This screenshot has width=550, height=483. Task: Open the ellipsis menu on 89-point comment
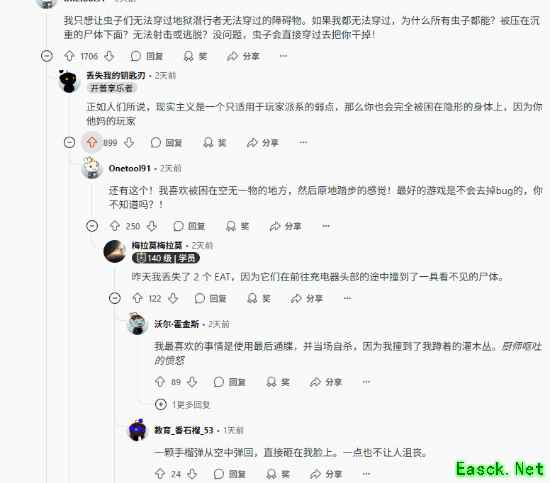(x=366, y=382)
